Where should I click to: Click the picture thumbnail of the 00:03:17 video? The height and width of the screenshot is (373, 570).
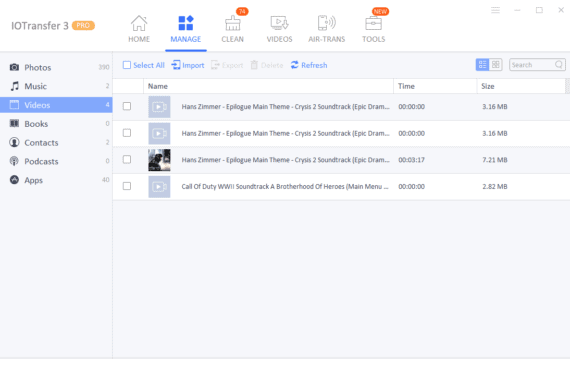(159, 160)
